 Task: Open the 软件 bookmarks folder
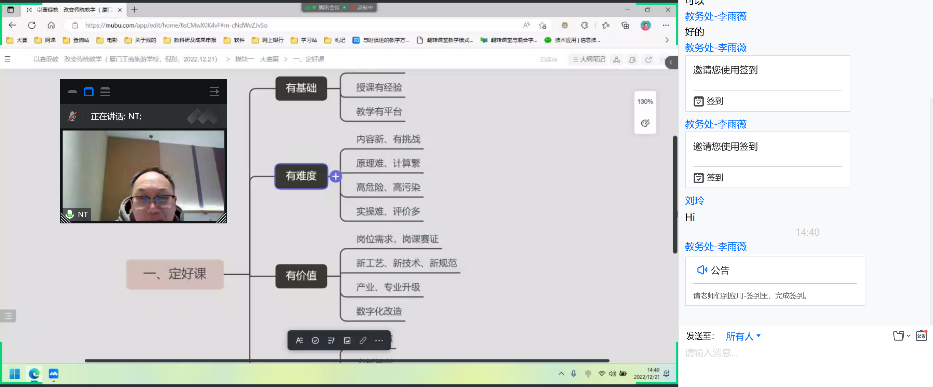234,40
